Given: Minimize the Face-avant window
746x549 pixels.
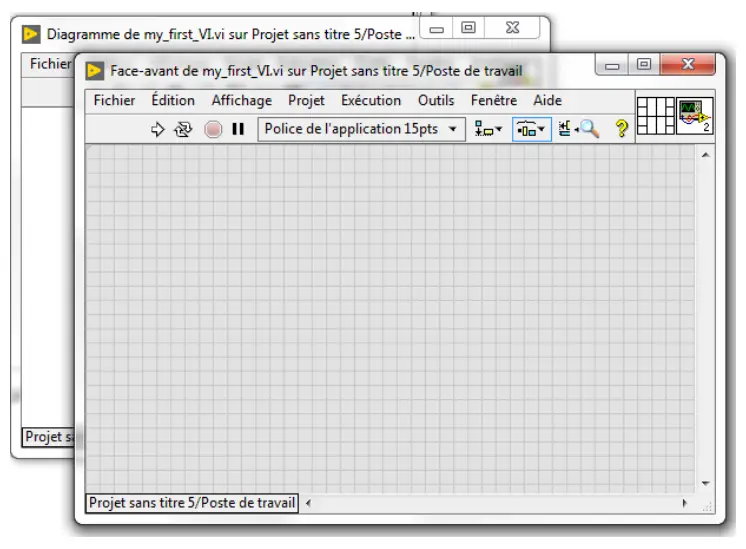Looking at the screenshot, I should pos(612,64).
